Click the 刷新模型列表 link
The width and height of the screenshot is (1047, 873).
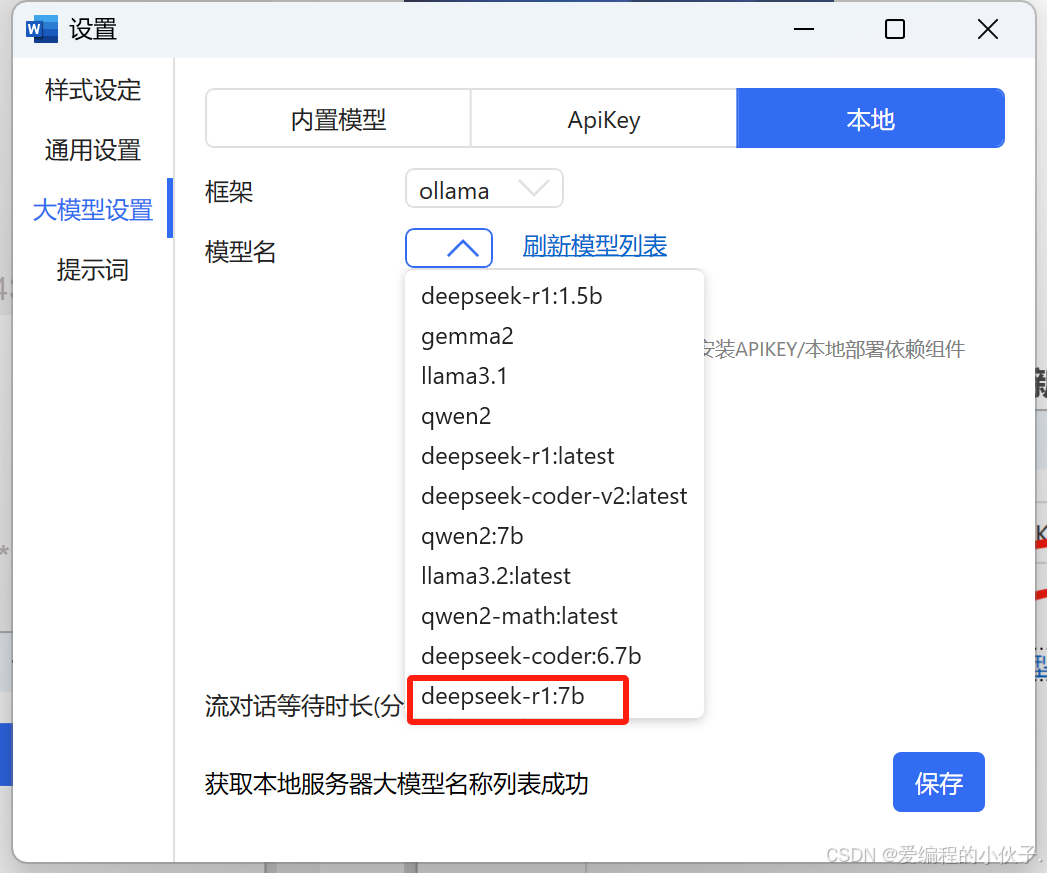(x=594, y=246)
